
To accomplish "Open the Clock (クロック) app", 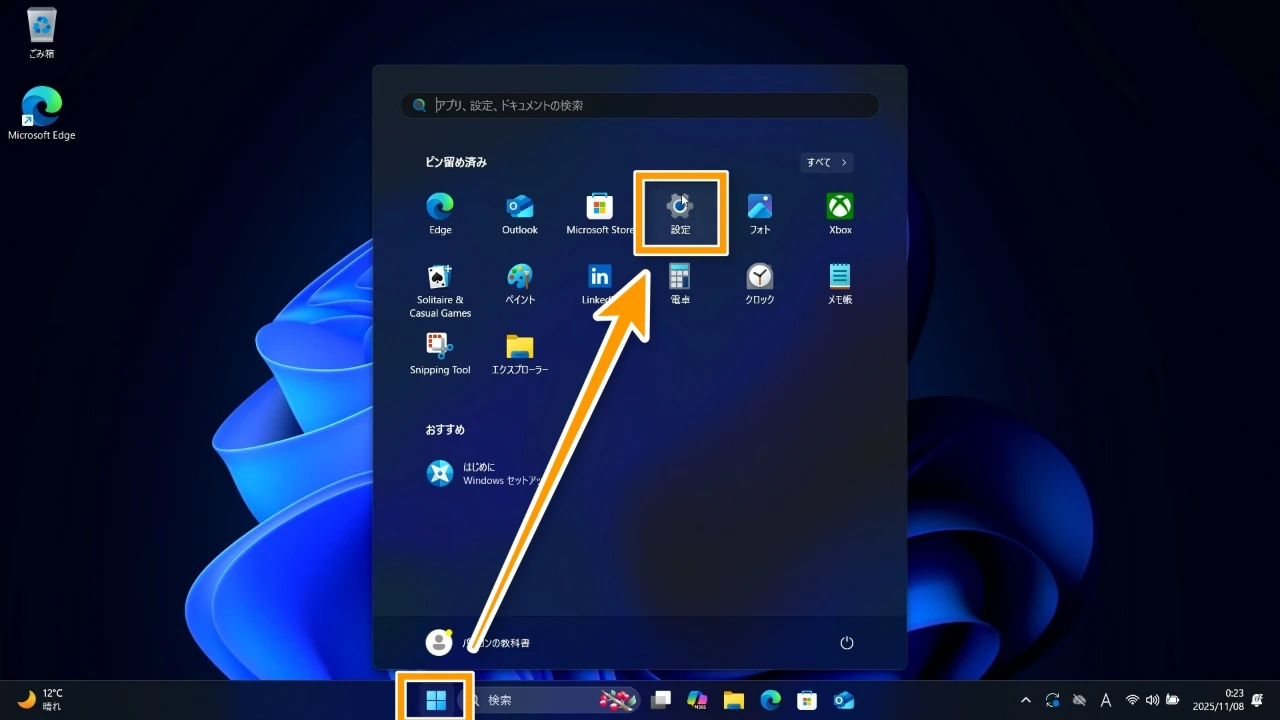I will point(760,282).
